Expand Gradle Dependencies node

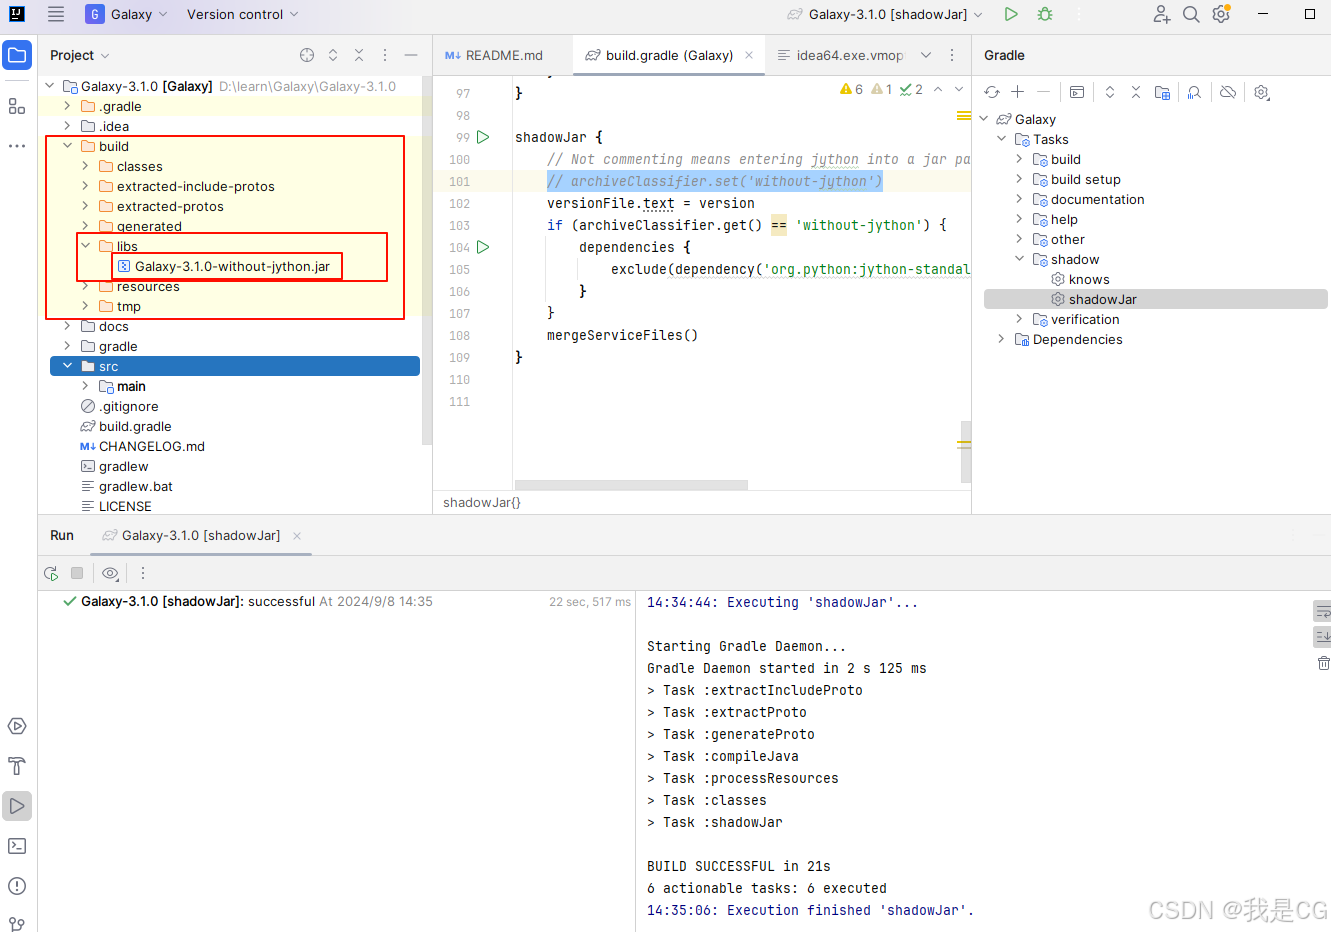click(1001, 339)
